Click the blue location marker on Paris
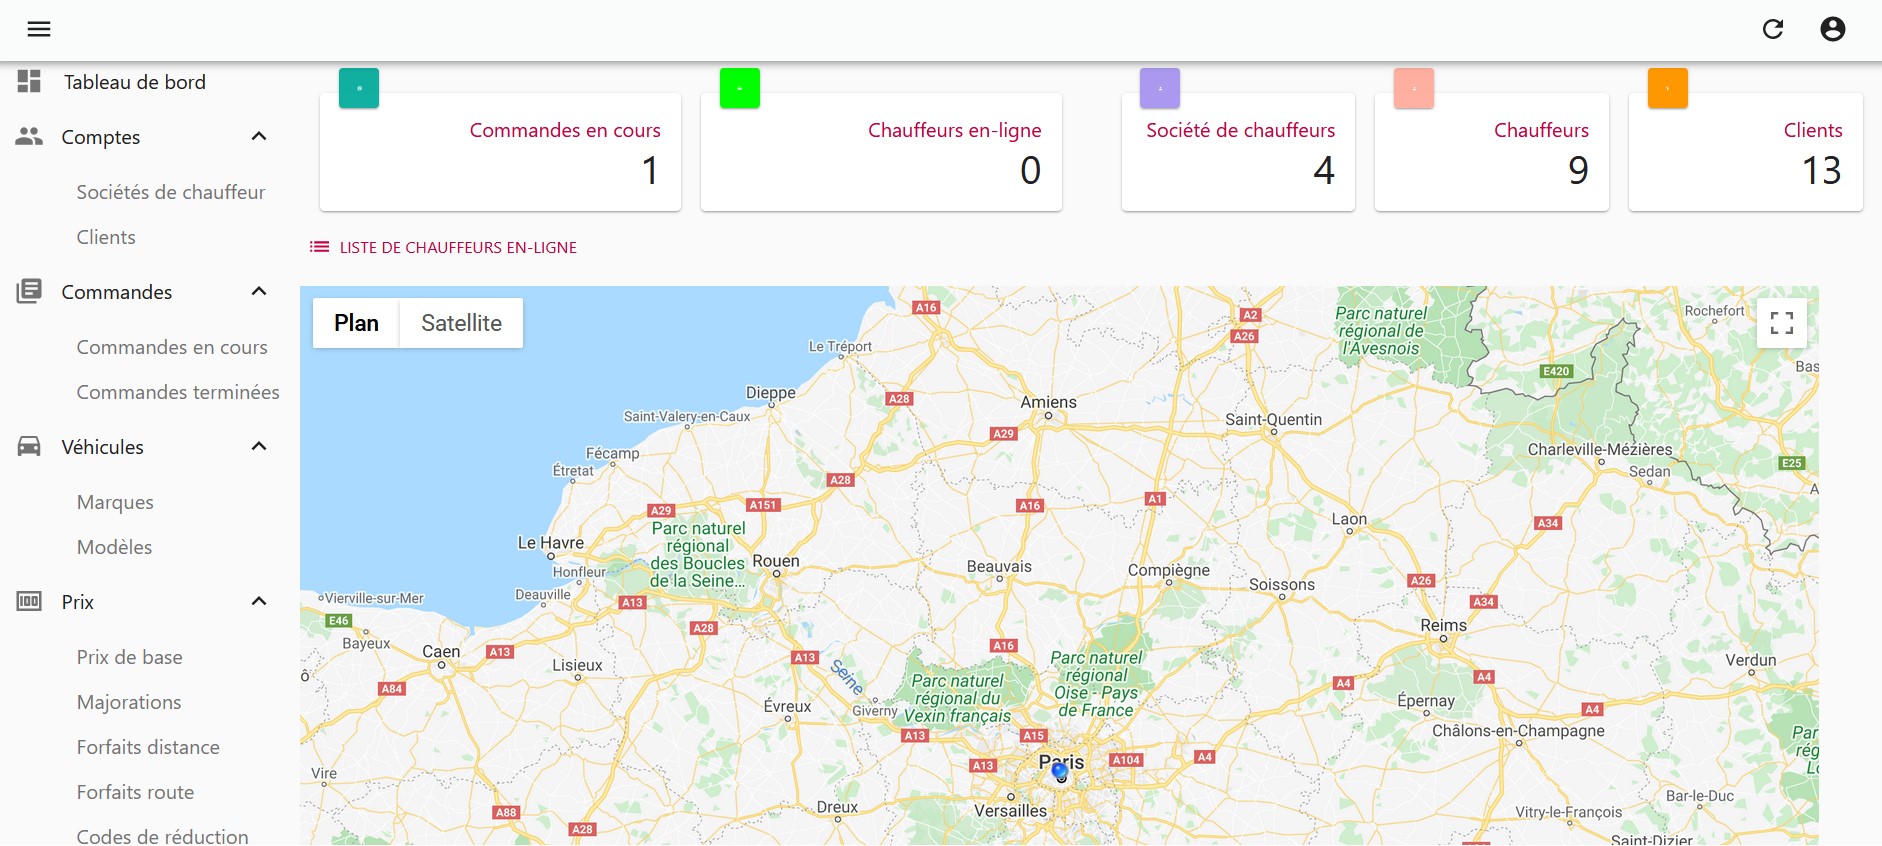The width and height of the screenshot is (1882, 846). point(1060,771)
